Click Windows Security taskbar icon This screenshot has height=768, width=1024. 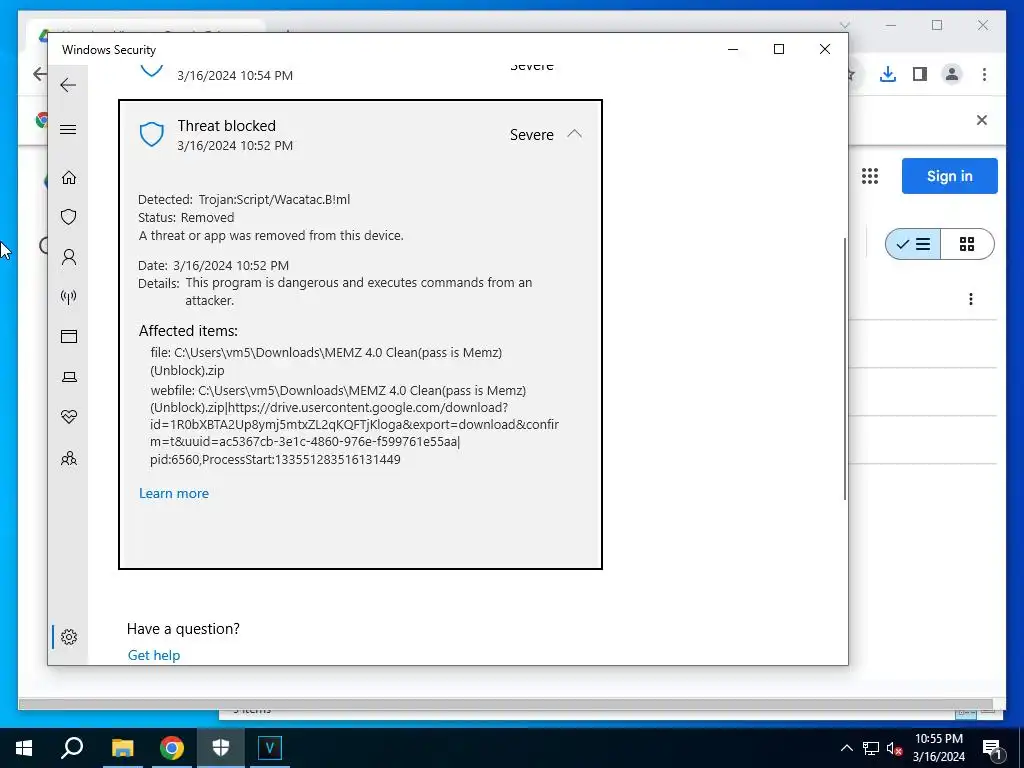(x=221, y=748)
